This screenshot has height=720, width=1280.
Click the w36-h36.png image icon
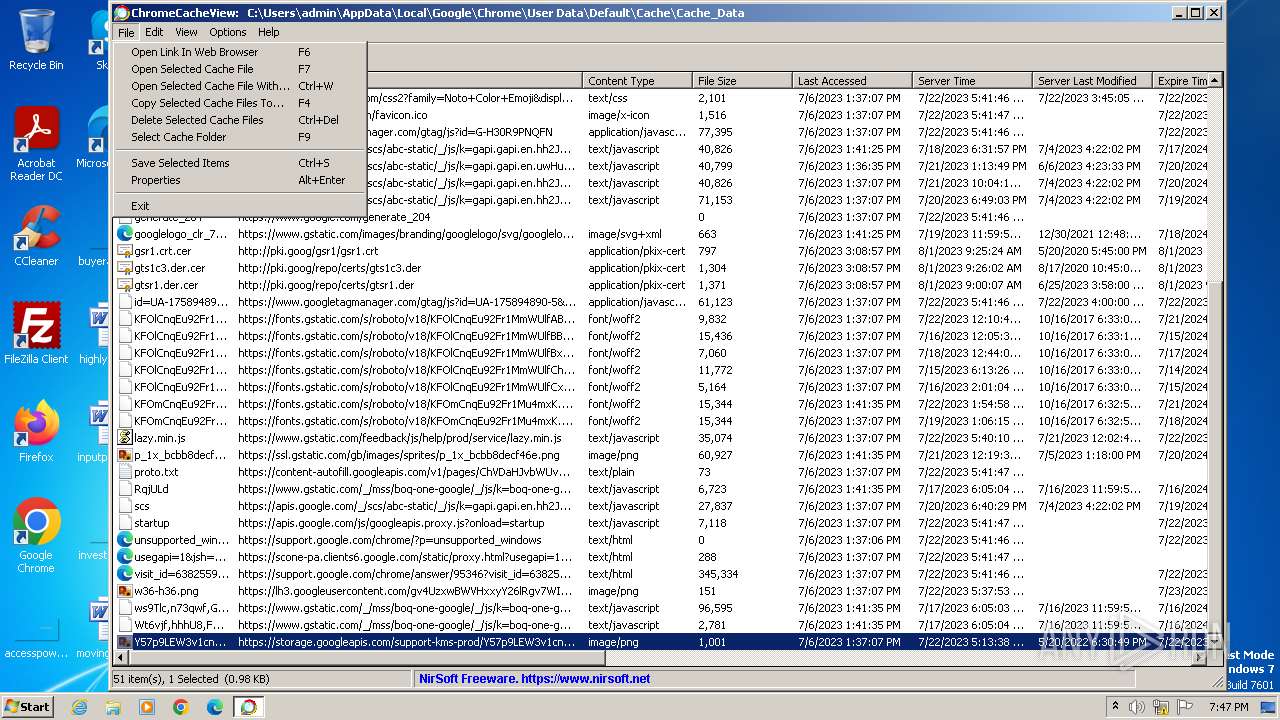[125, 591]
